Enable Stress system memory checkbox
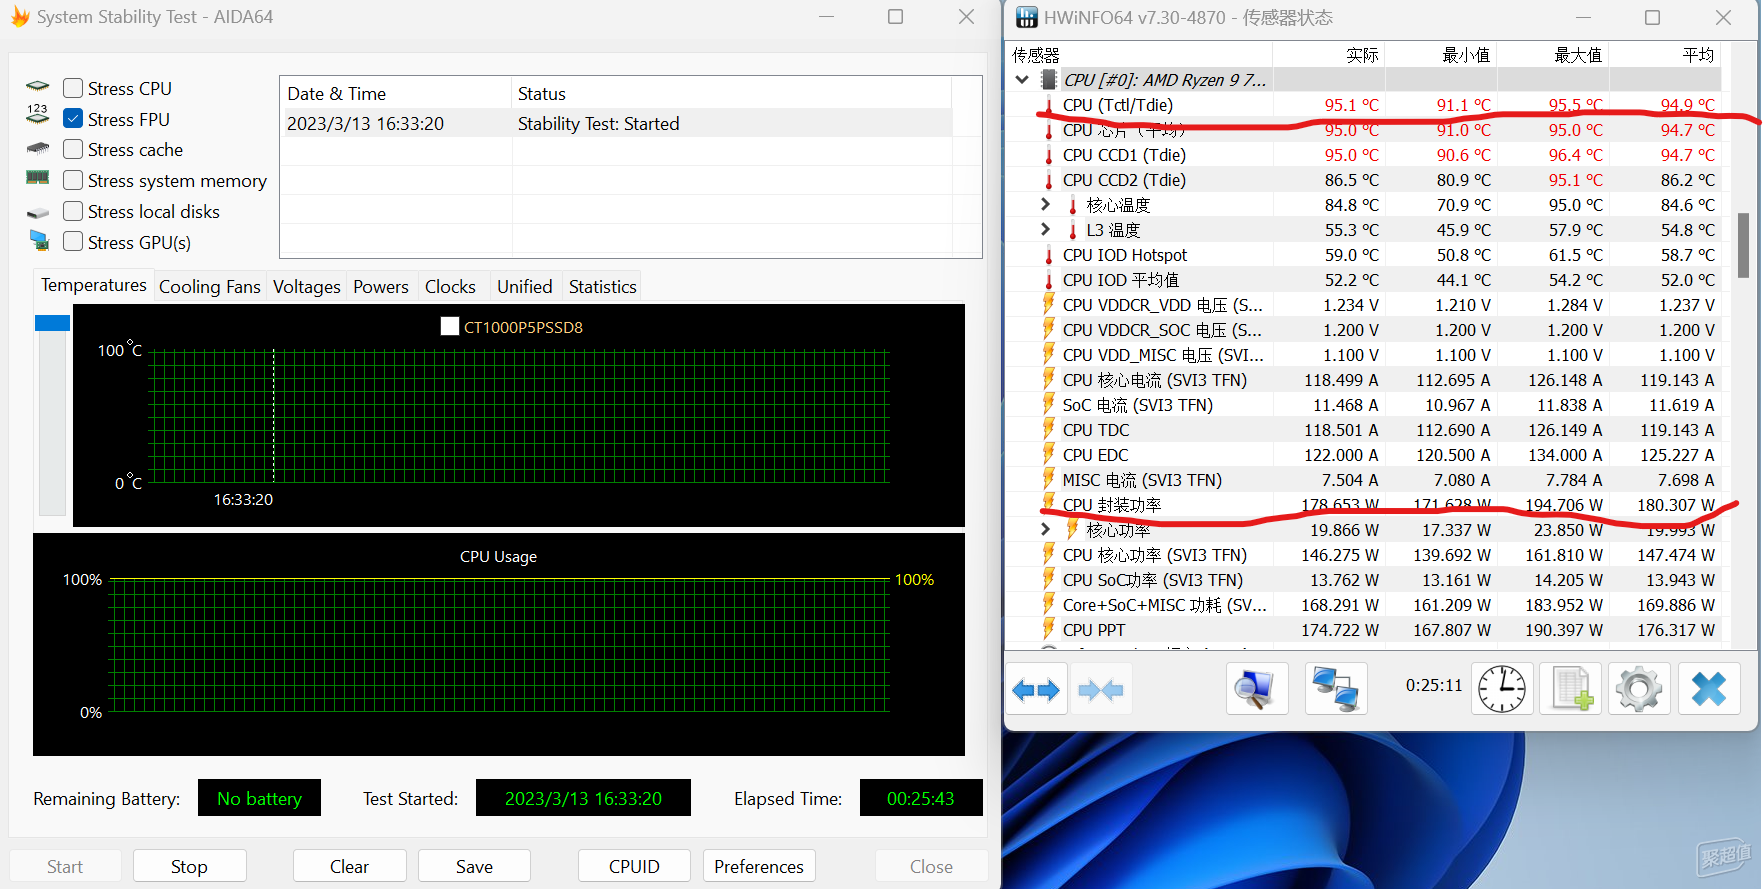This screenshot has height=889, width=1763. [x=73, y=180]
